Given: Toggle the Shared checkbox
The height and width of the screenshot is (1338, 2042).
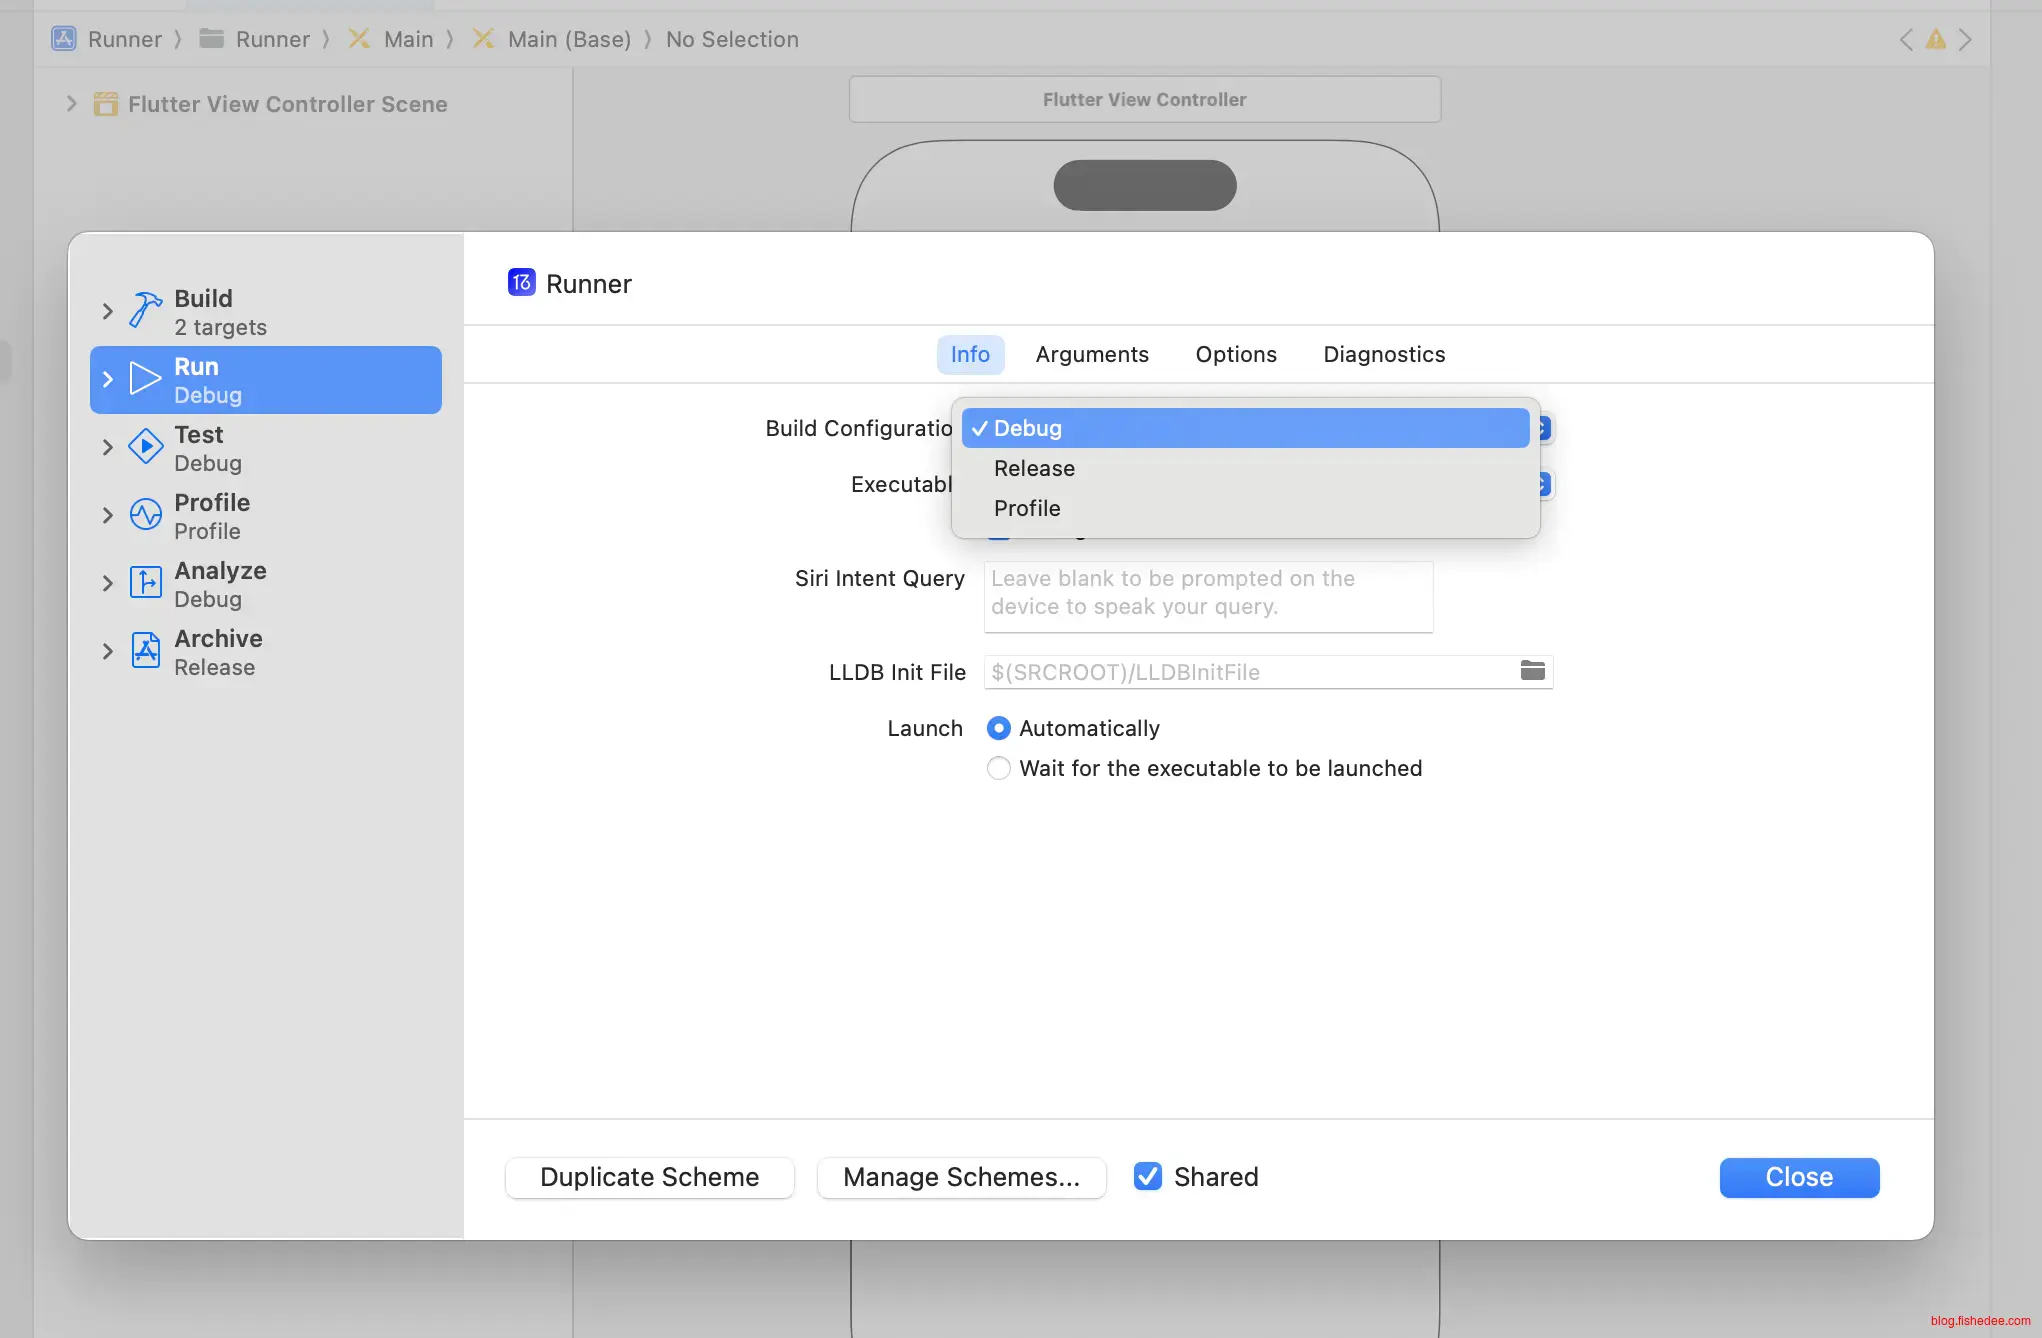Looking at the screenshot, I should 1148,1177.
